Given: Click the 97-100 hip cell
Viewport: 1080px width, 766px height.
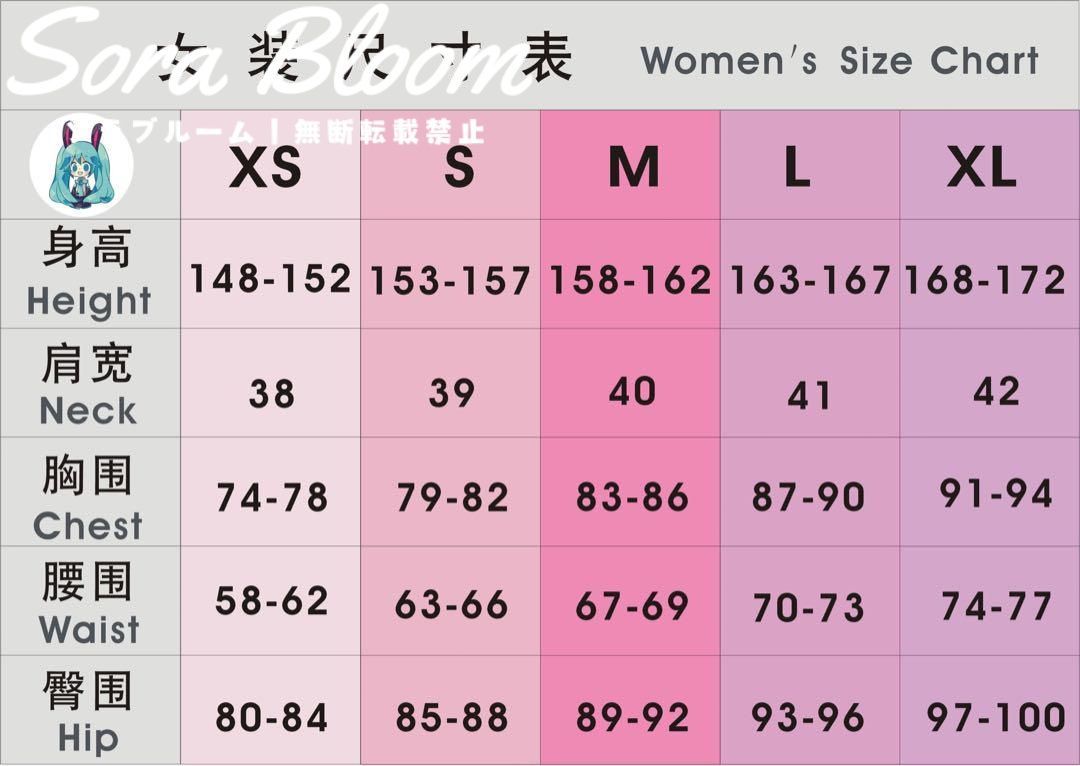Looking at the screenshot, I should point(990,710).
